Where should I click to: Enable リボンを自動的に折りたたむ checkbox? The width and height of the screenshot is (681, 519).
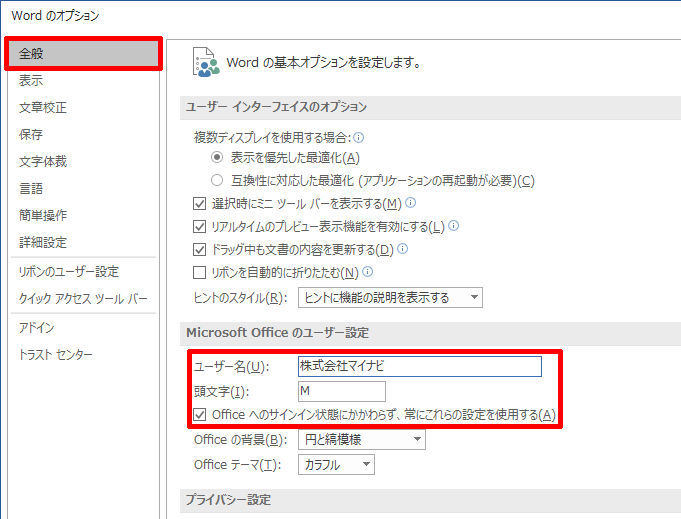(x=199, y=273)
